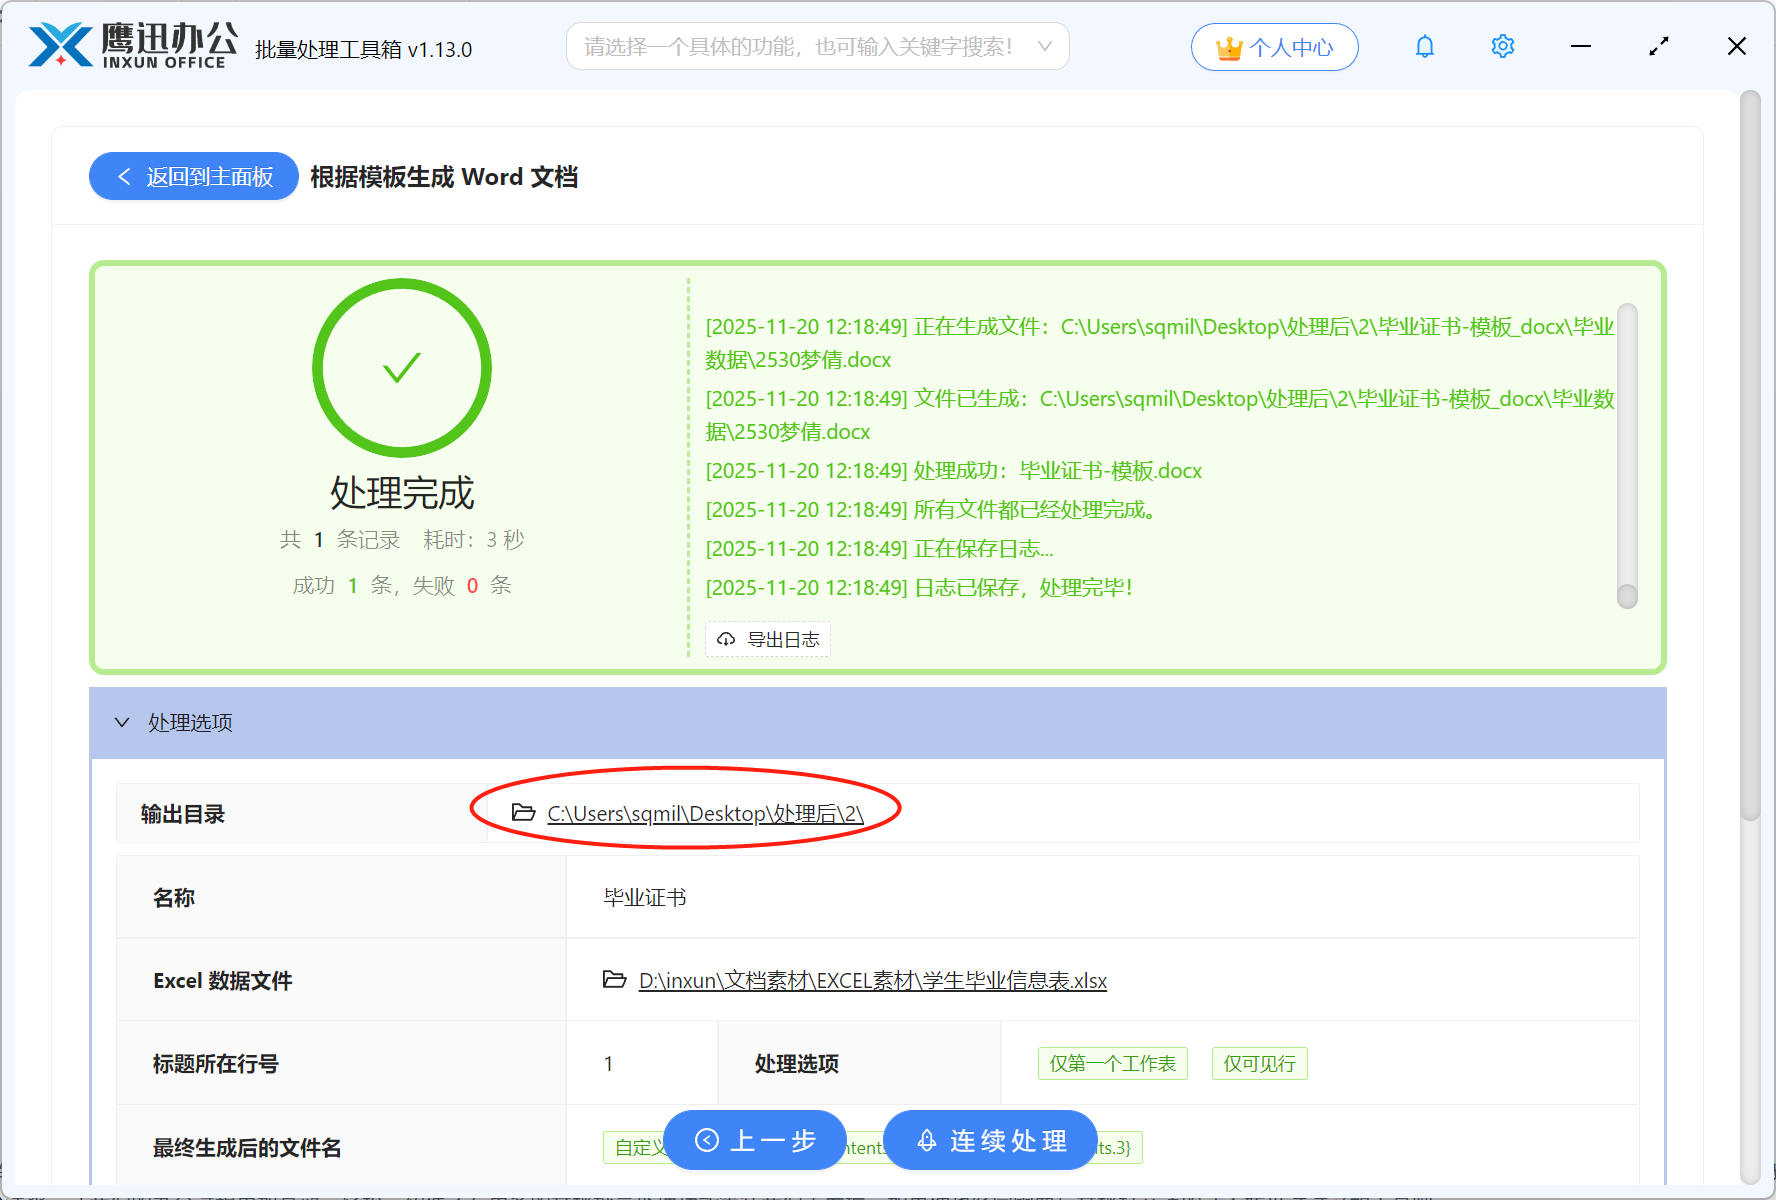The image size is (1776, 1200).
Task: Open the settings gear
Action: point(1502,46)
